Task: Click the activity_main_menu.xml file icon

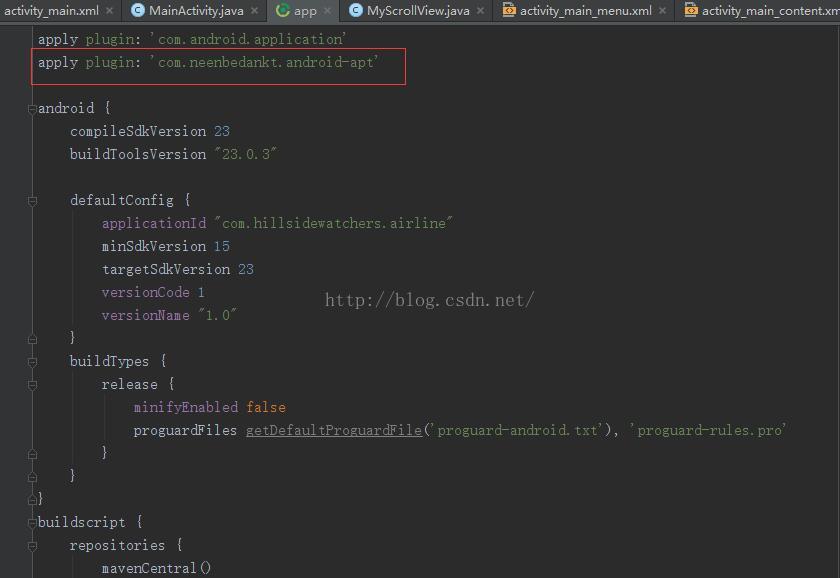Action: pyautogui.click(x=509, y=10)
